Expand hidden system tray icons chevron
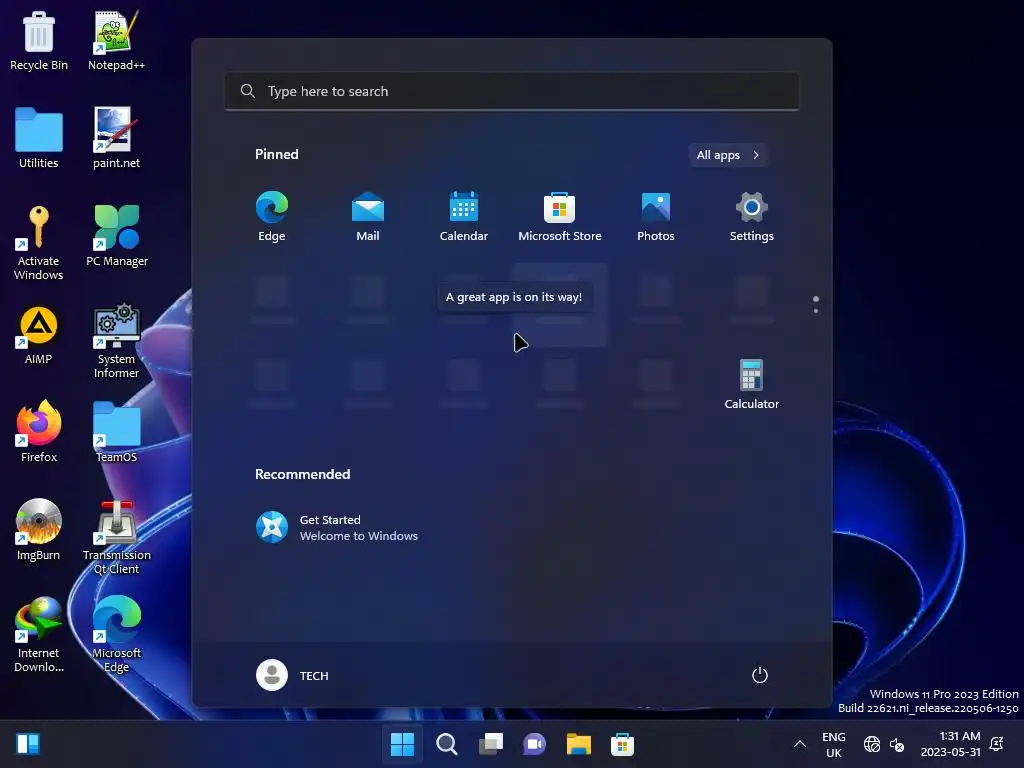 coord(799,744)
